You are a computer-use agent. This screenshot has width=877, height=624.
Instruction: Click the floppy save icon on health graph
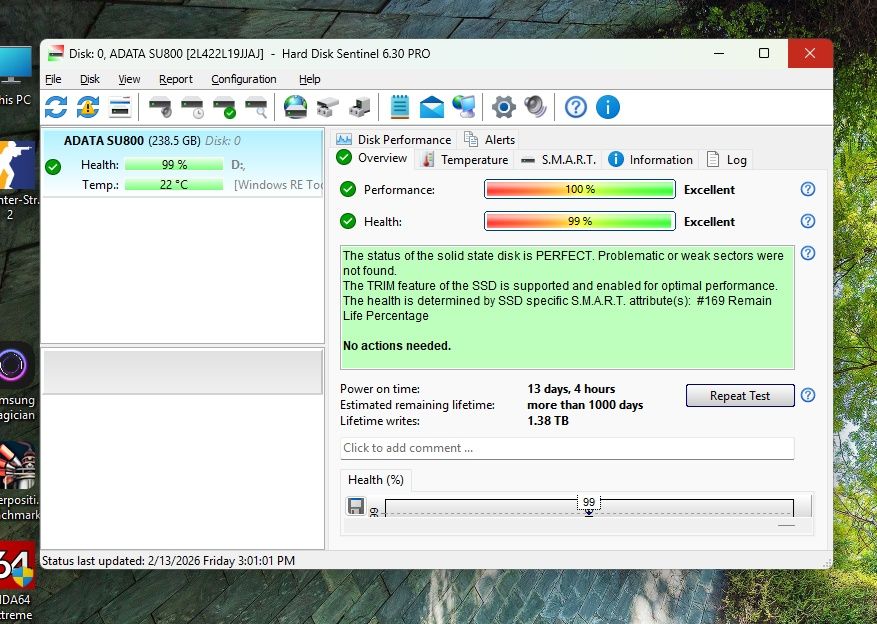356,505
